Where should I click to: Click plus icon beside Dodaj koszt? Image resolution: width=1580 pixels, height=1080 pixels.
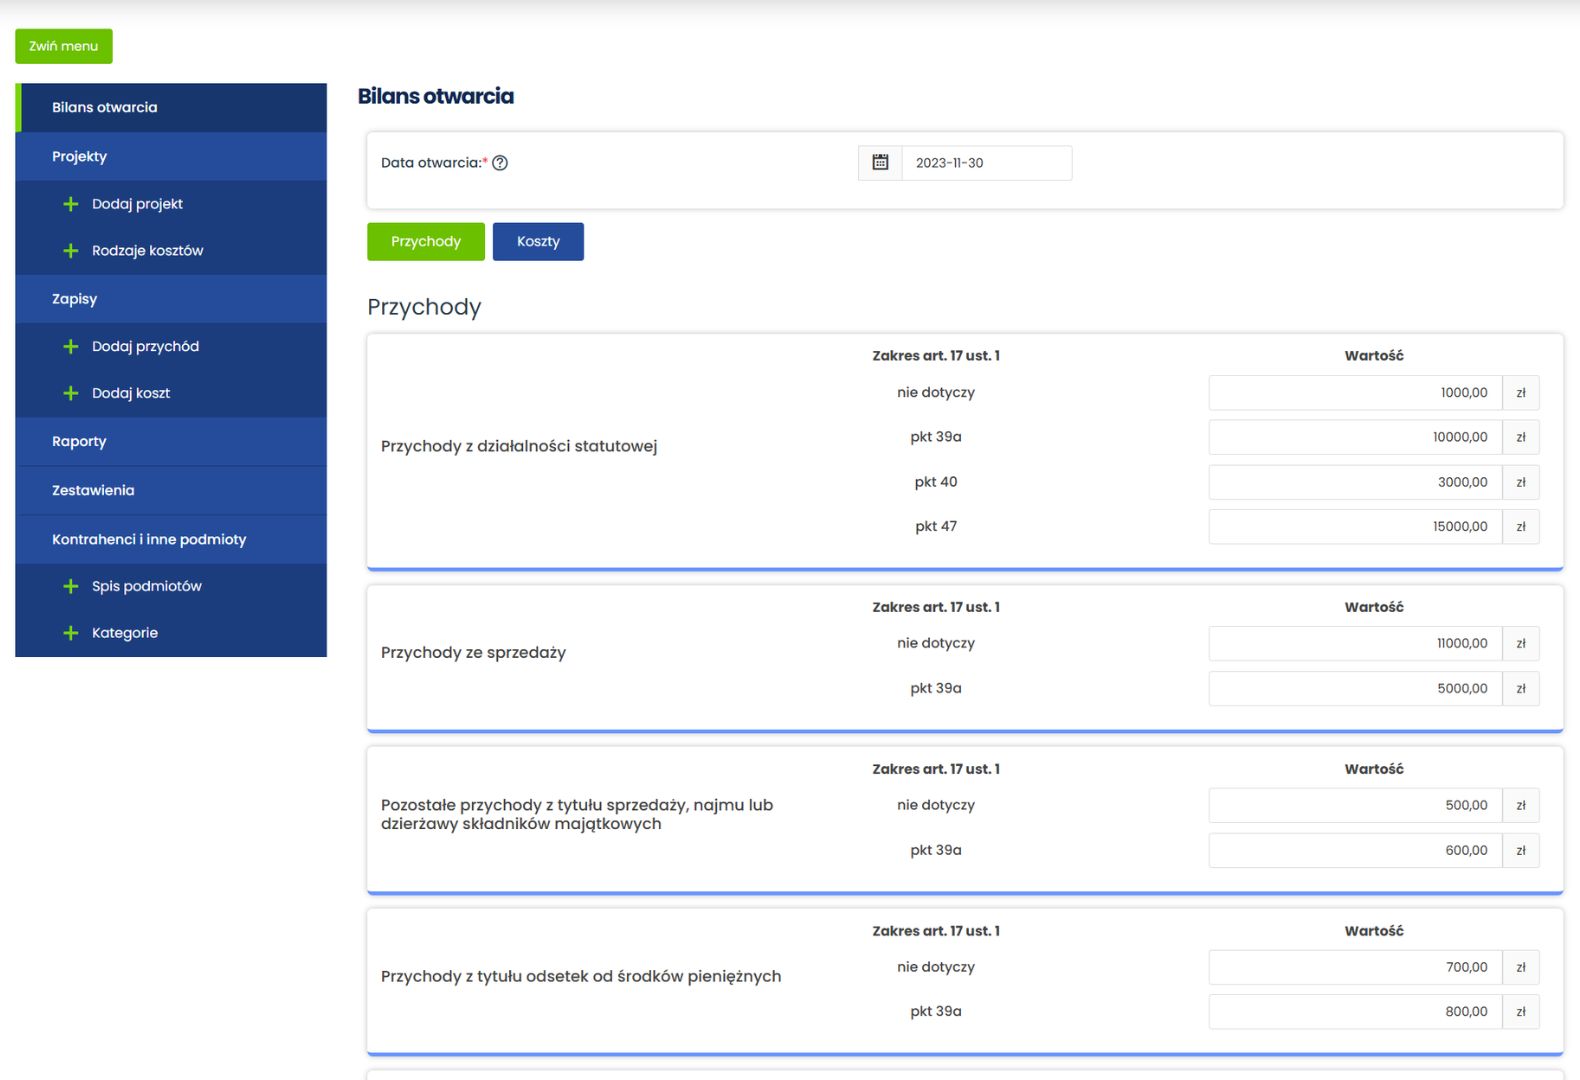point(71,394)
